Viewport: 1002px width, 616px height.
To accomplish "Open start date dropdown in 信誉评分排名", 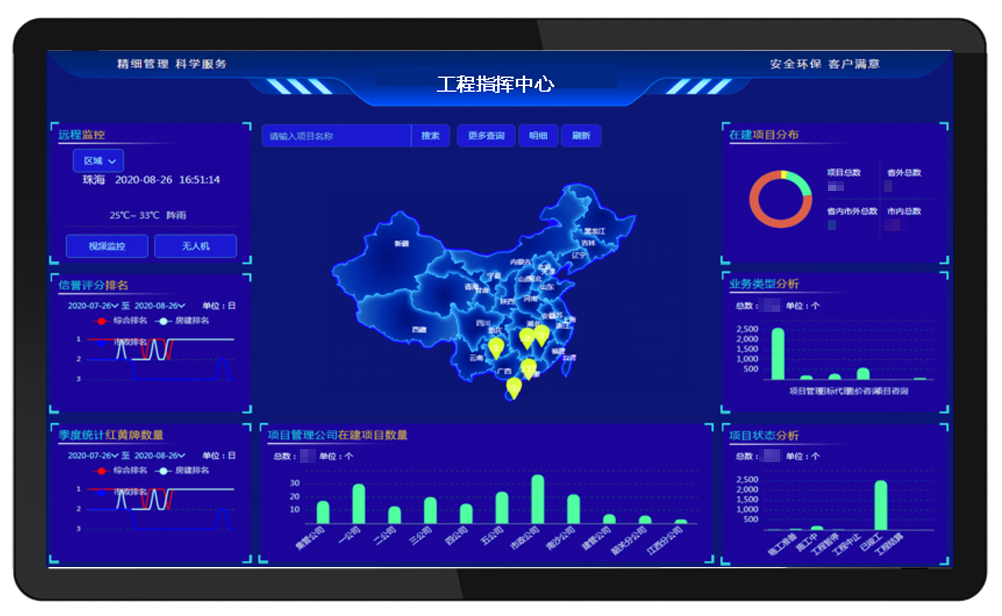I will pos(92,306).
